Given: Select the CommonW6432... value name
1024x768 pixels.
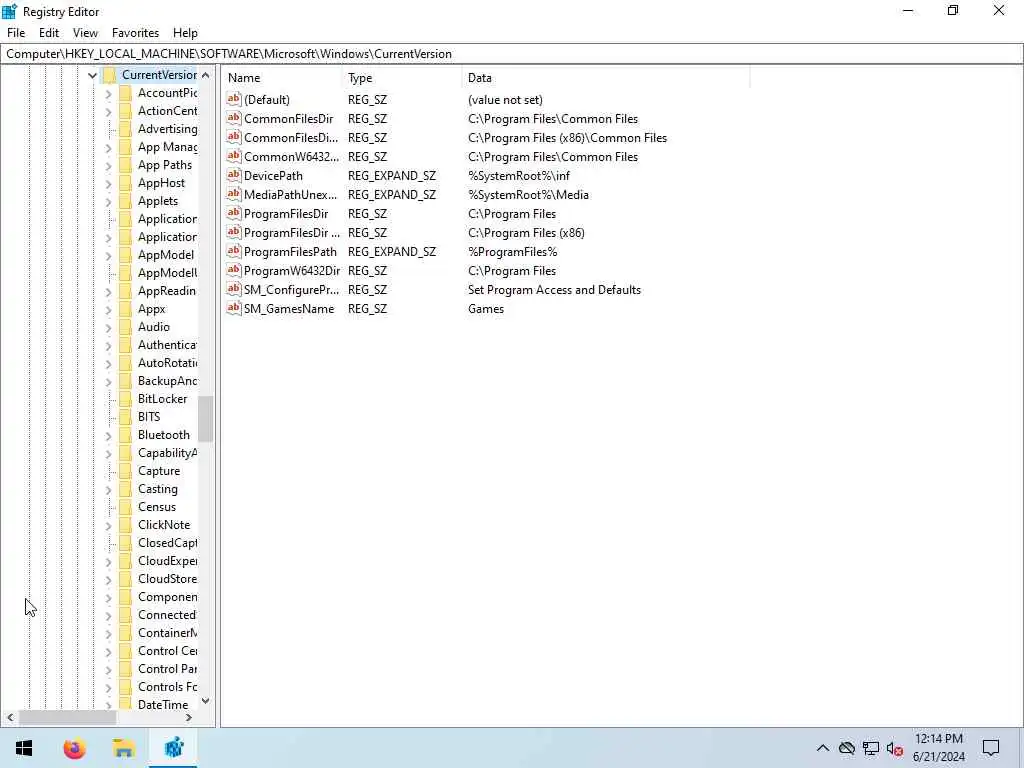Looking at the screenshot, I should click(x=291, y=157).
